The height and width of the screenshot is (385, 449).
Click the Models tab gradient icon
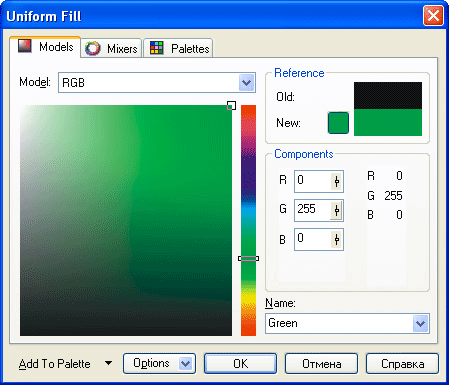click(x=24, y=46)
